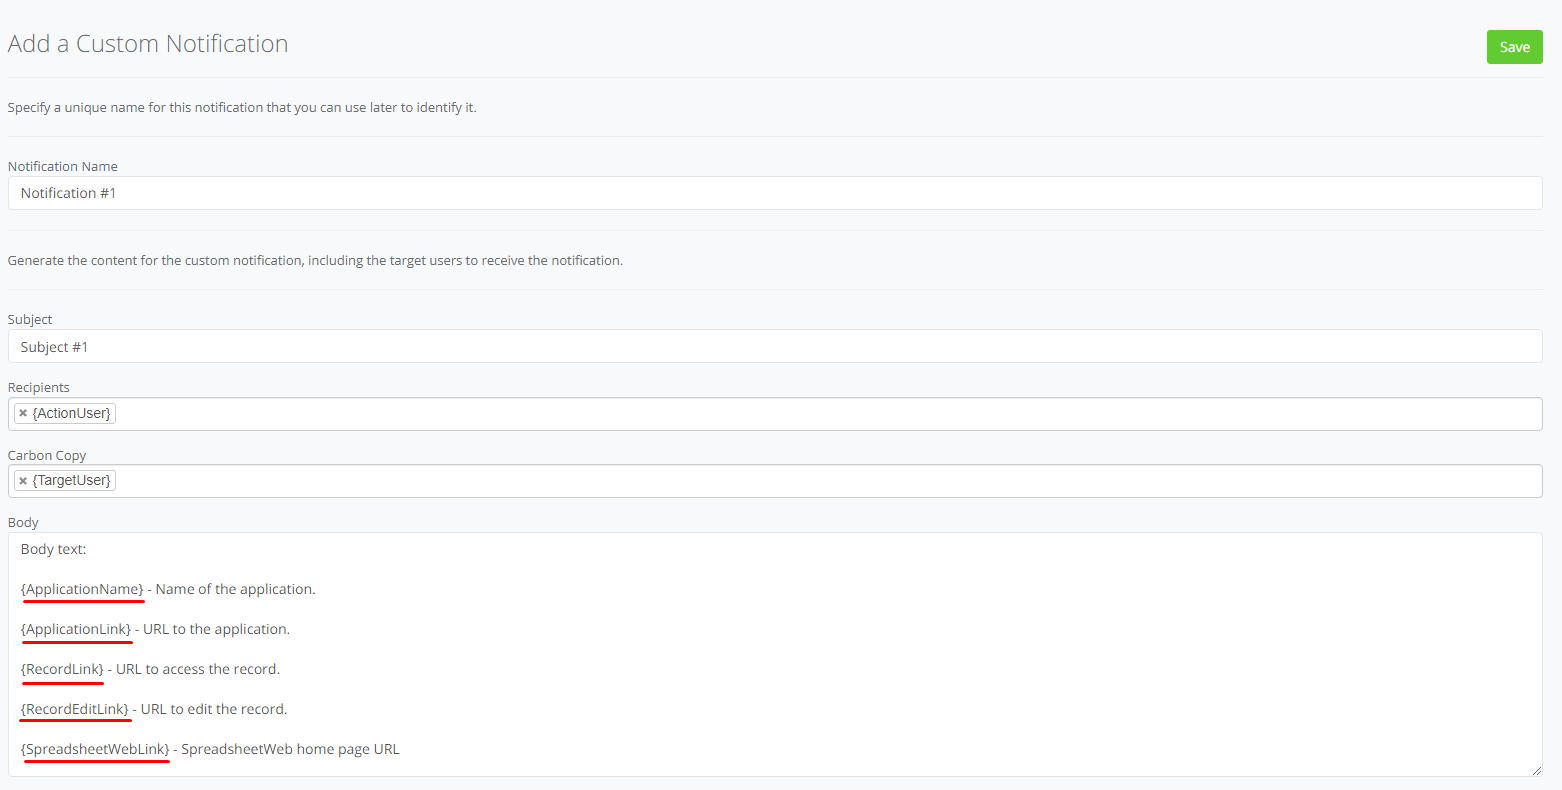Place cursor on {ApplicationLink} placeholder text
The width and height of the screenshot is (1562, 790).
[x=76, y=629]
